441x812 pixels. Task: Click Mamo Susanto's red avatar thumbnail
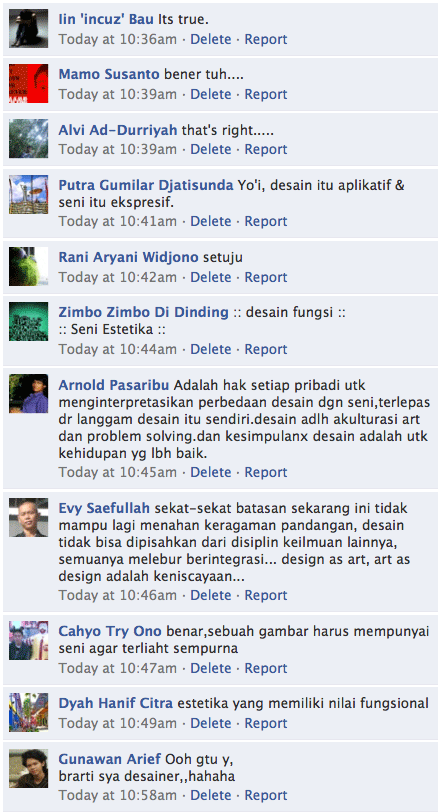click(x=28, y=83)
